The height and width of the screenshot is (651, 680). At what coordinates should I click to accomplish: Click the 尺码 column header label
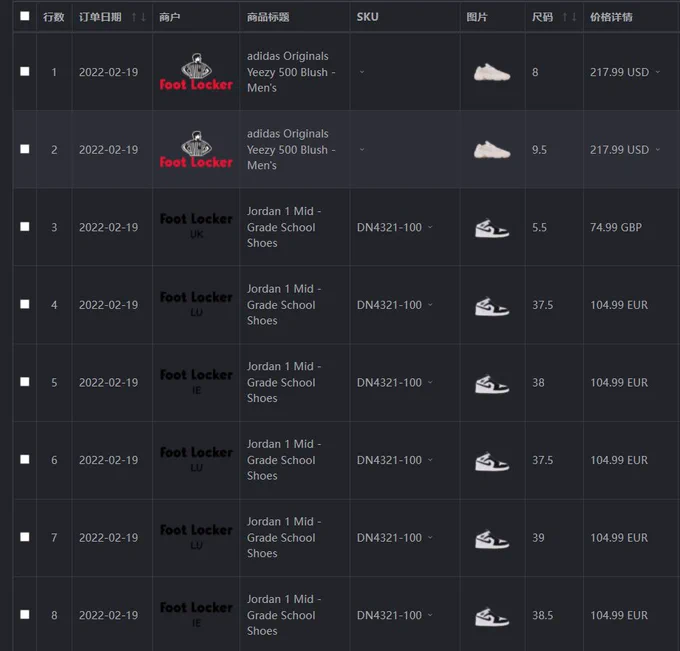tap(543, 17)
